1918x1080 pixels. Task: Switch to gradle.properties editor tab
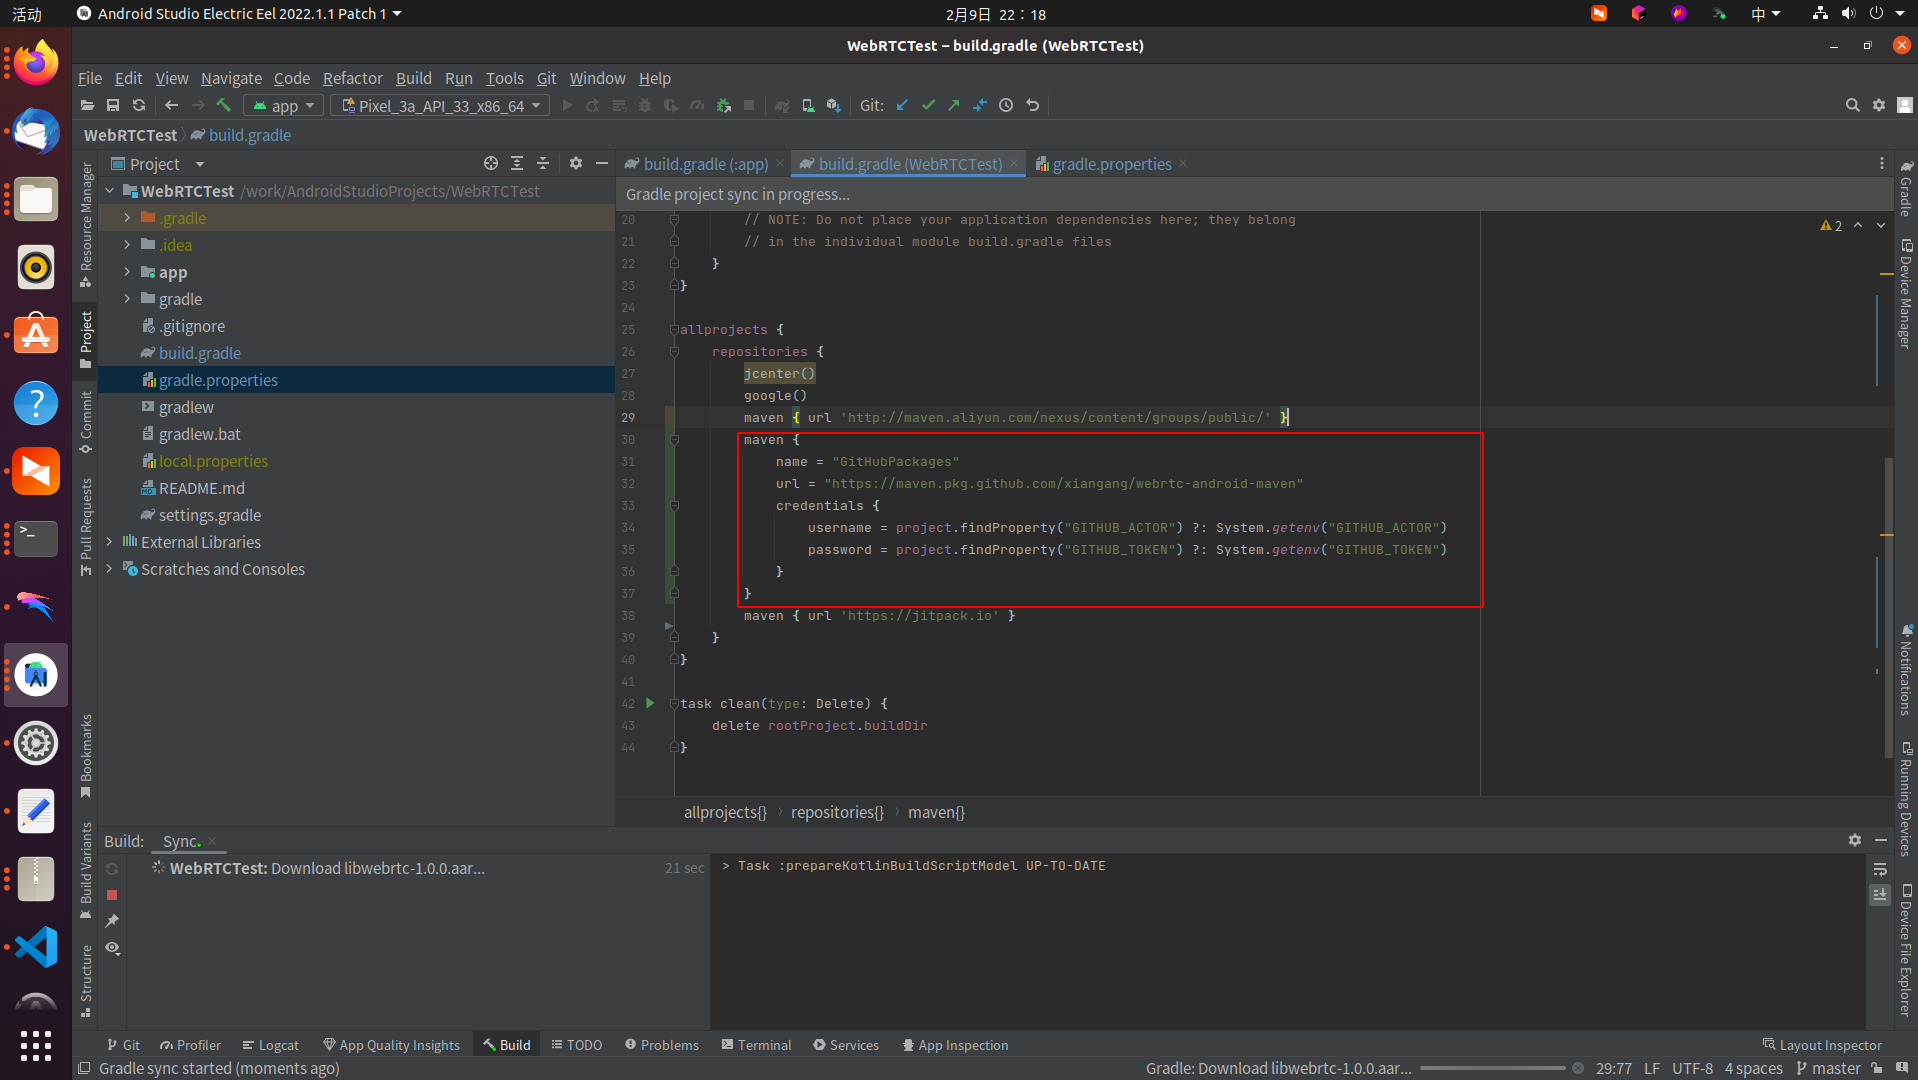click(1111, 163)
